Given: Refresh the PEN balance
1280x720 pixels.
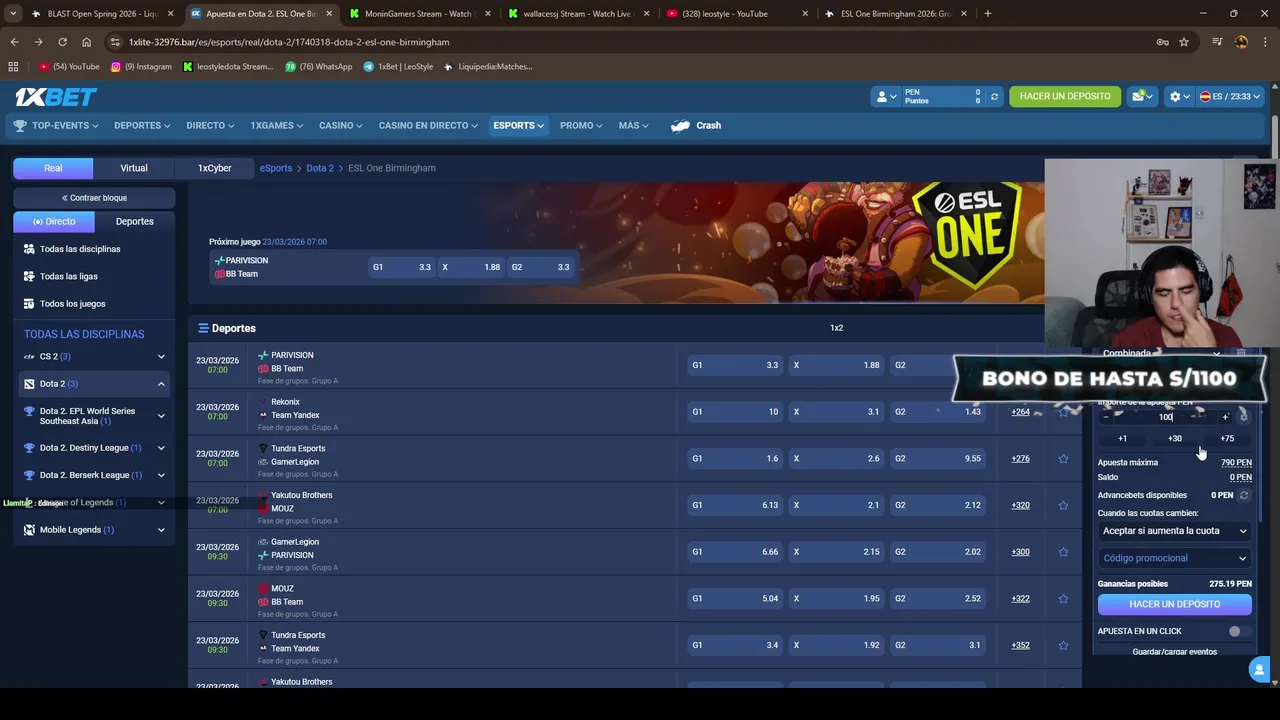Looking at the screenshot, I should [x=994, y=97].
